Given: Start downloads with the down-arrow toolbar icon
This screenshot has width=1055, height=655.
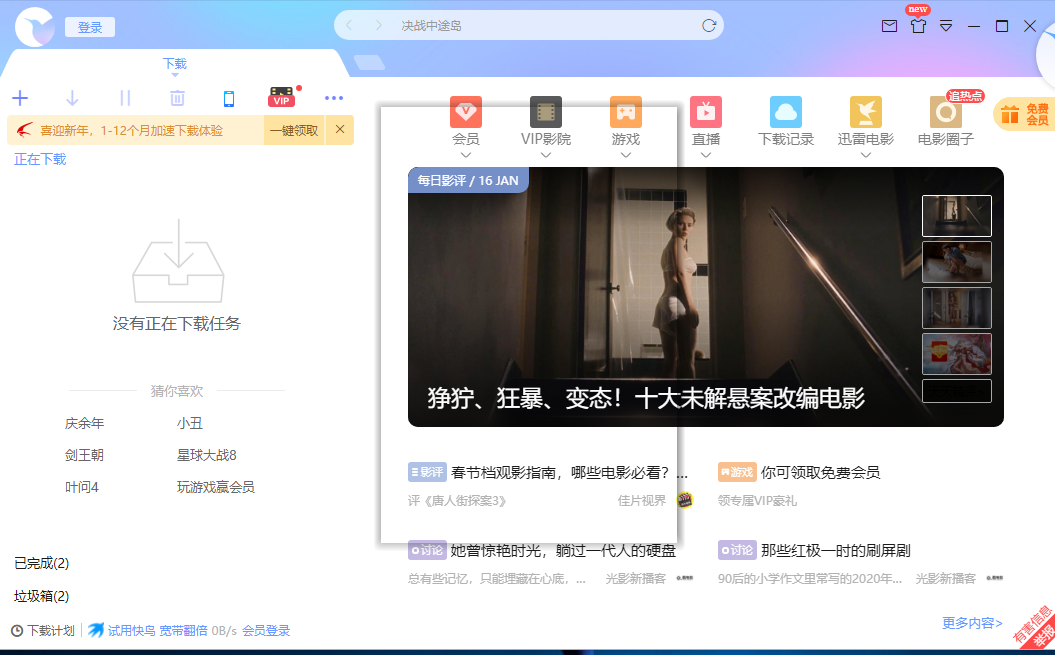Looking at the screenshot, I should [x=72, y=98].
